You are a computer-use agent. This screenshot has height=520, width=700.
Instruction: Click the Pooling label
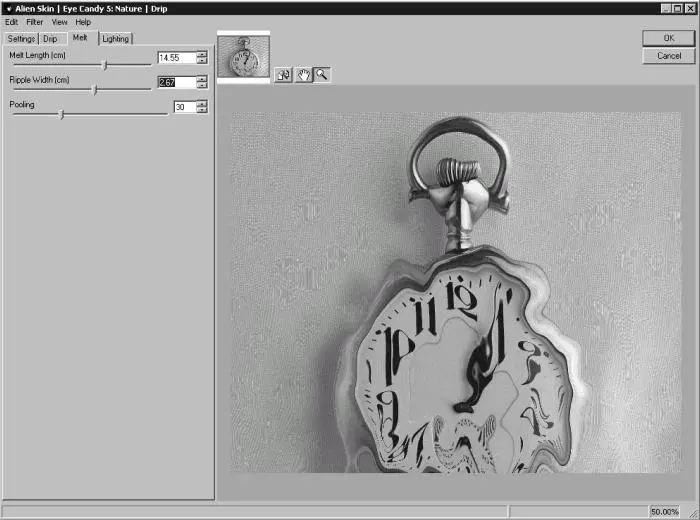[x=22, y=104]
